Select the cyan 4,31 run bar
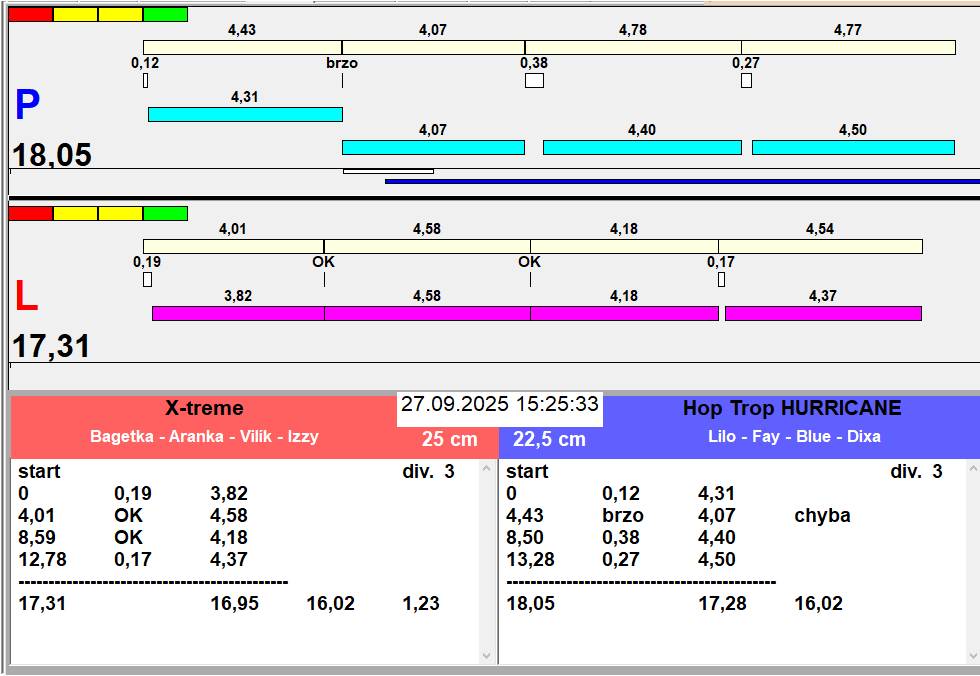980x676 pixels. click(245, 114)
